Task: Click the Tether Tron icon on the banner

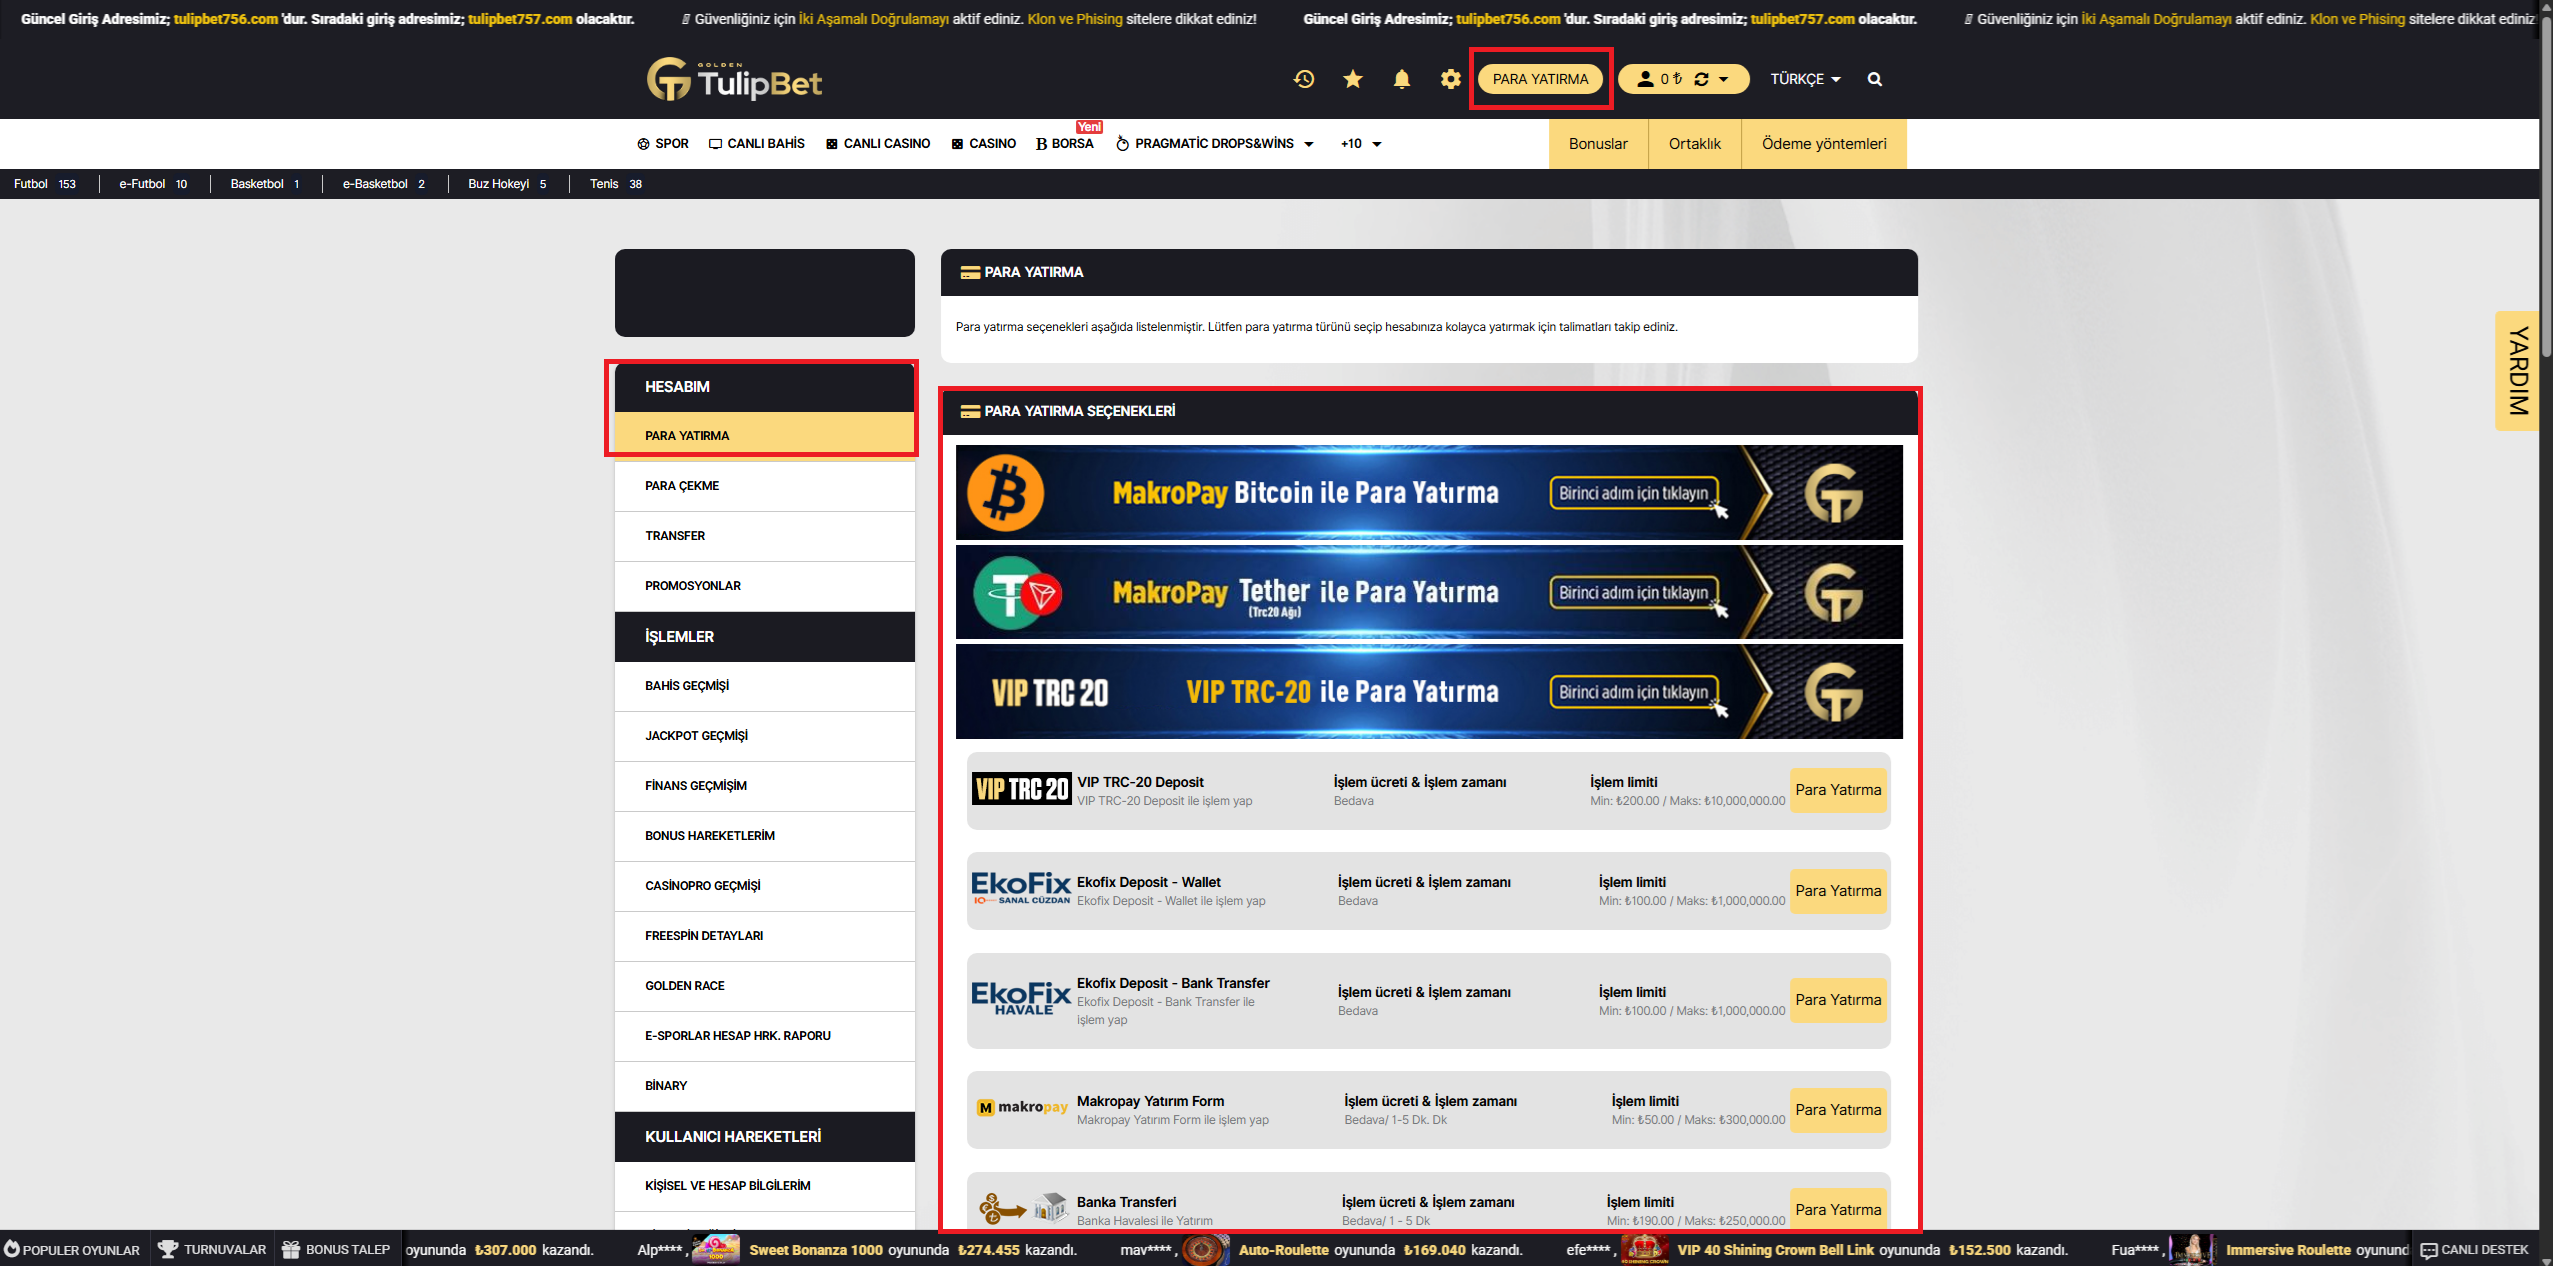Action: 1017,593
